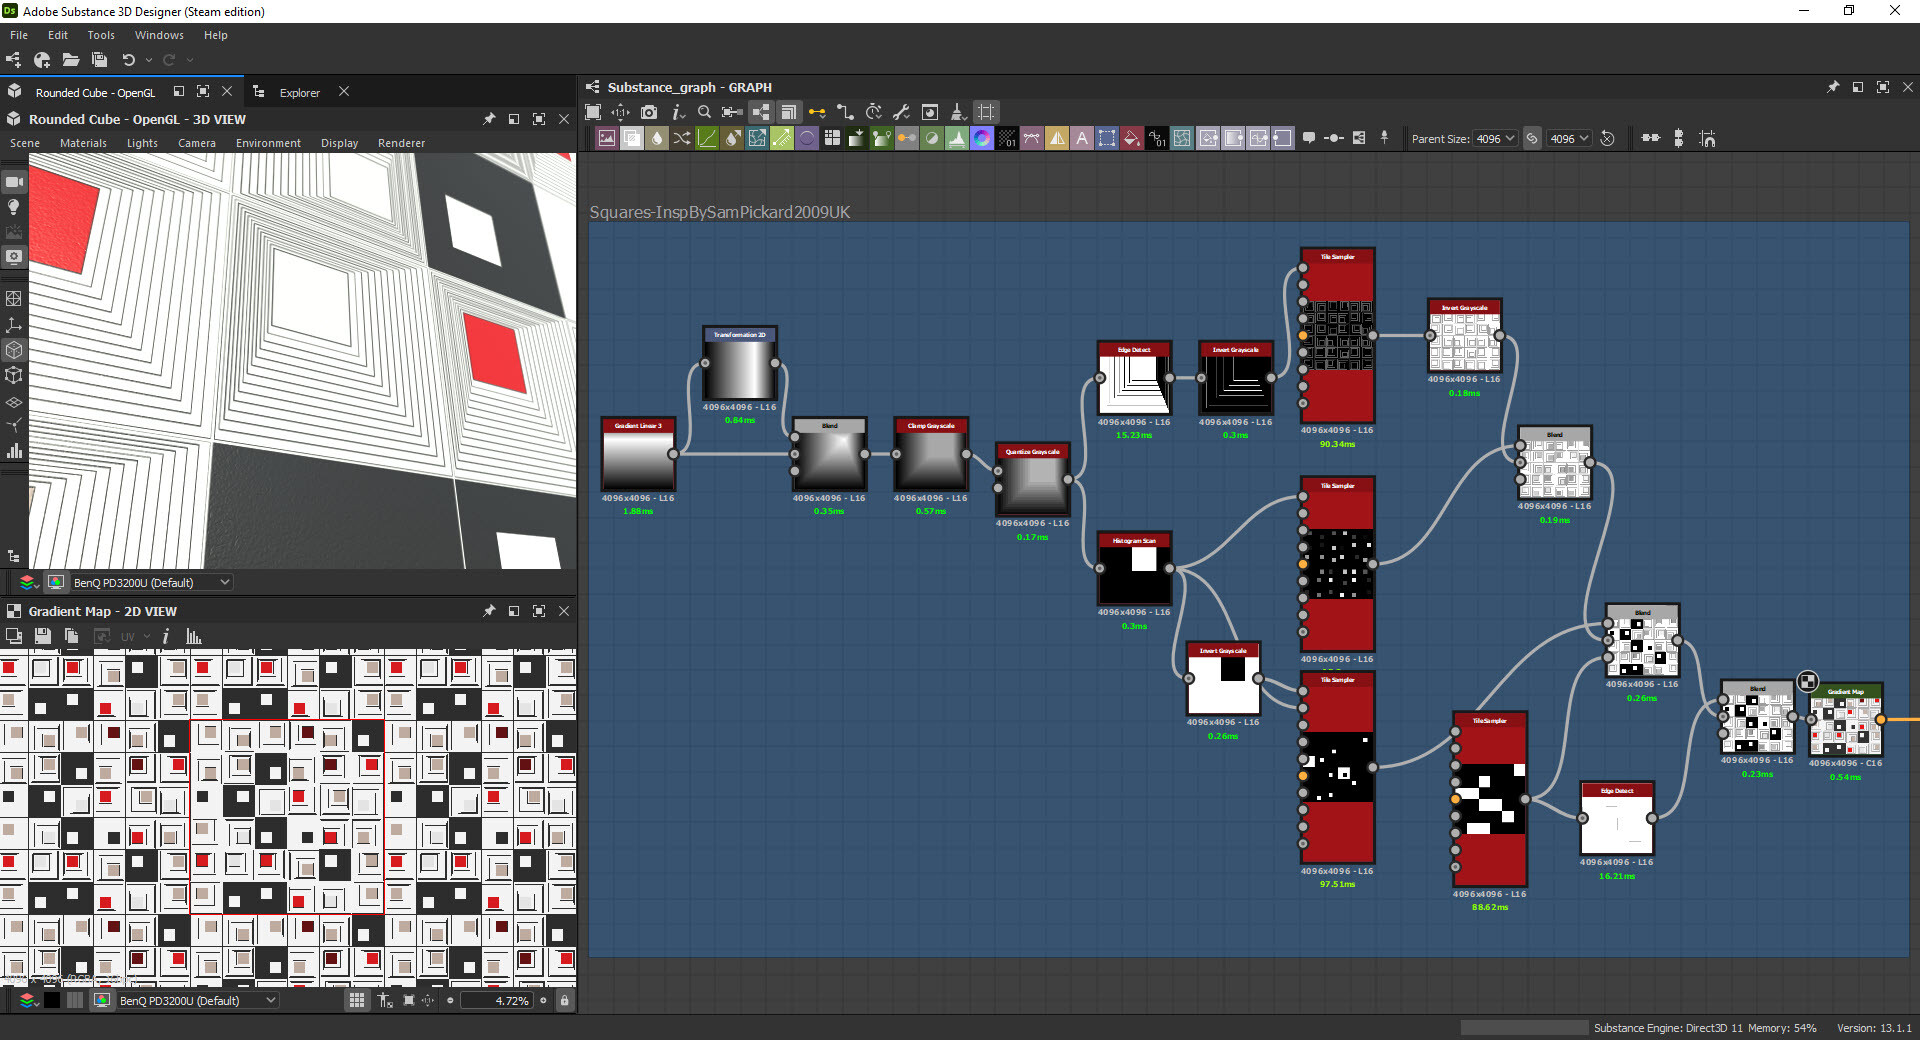This screenshot has height=1040, width=1920.
Task: Select the camera icon in the 3D view sidebar
Action: pyautogui.click(x=14, y=182)
